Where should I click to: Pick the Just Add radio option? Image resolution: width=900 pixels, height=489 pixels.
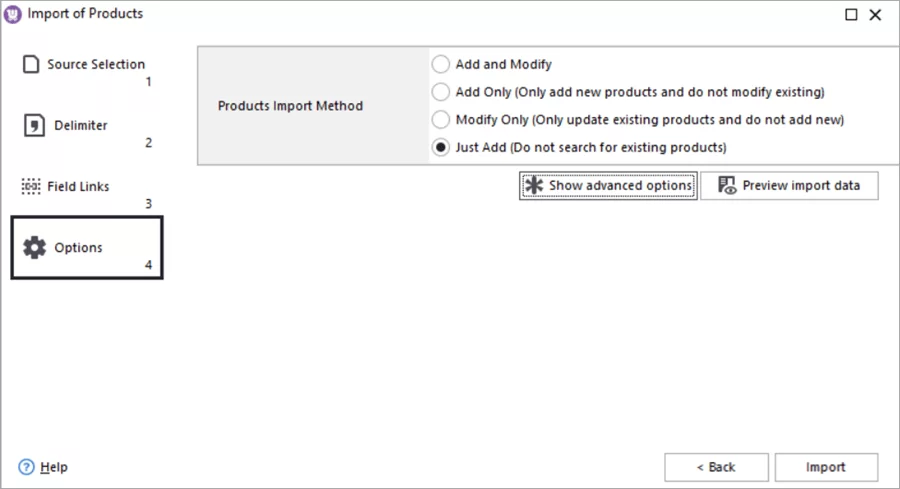coord(441,148)
